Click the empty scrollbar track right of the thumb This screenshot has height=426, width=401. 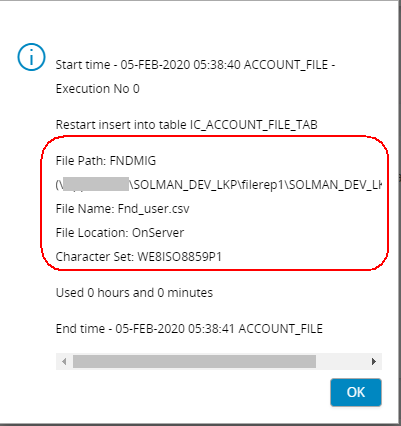341,361
